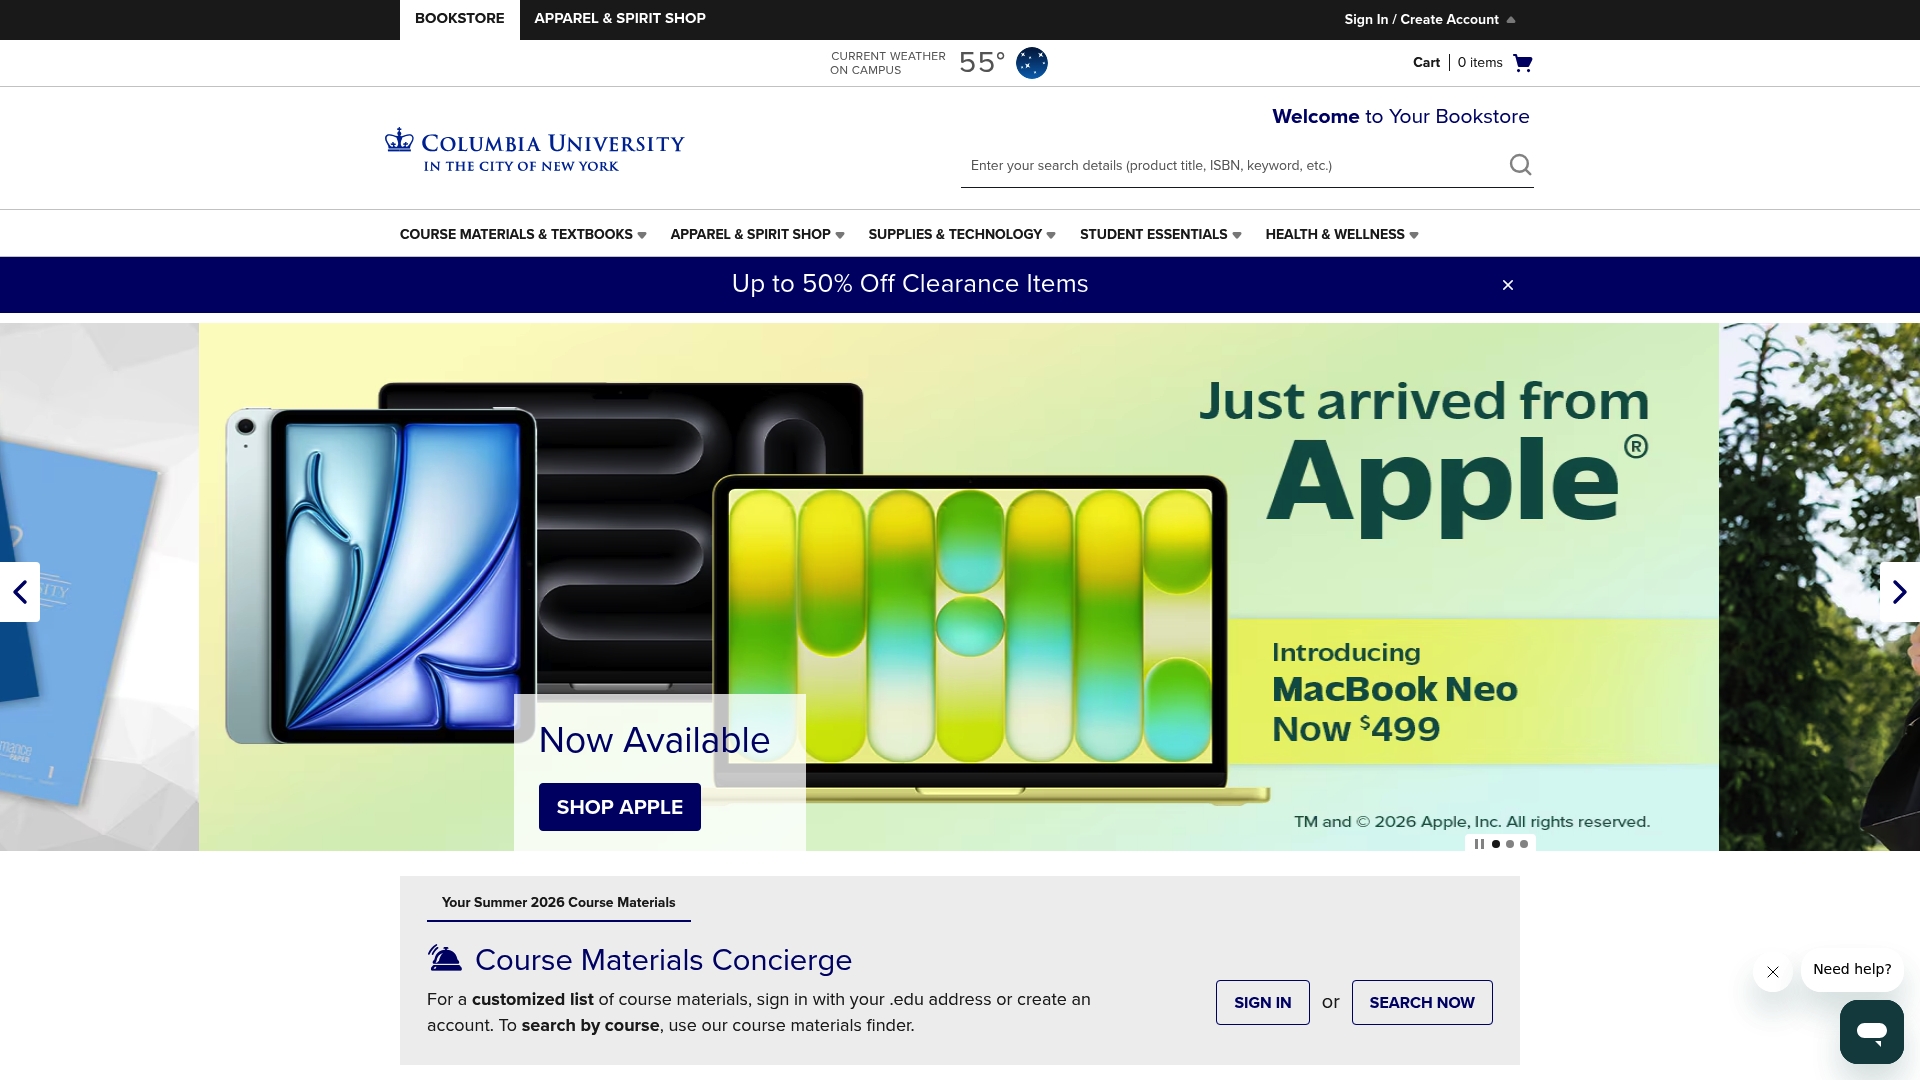Open the shopping cart icon

point(1522,63)
